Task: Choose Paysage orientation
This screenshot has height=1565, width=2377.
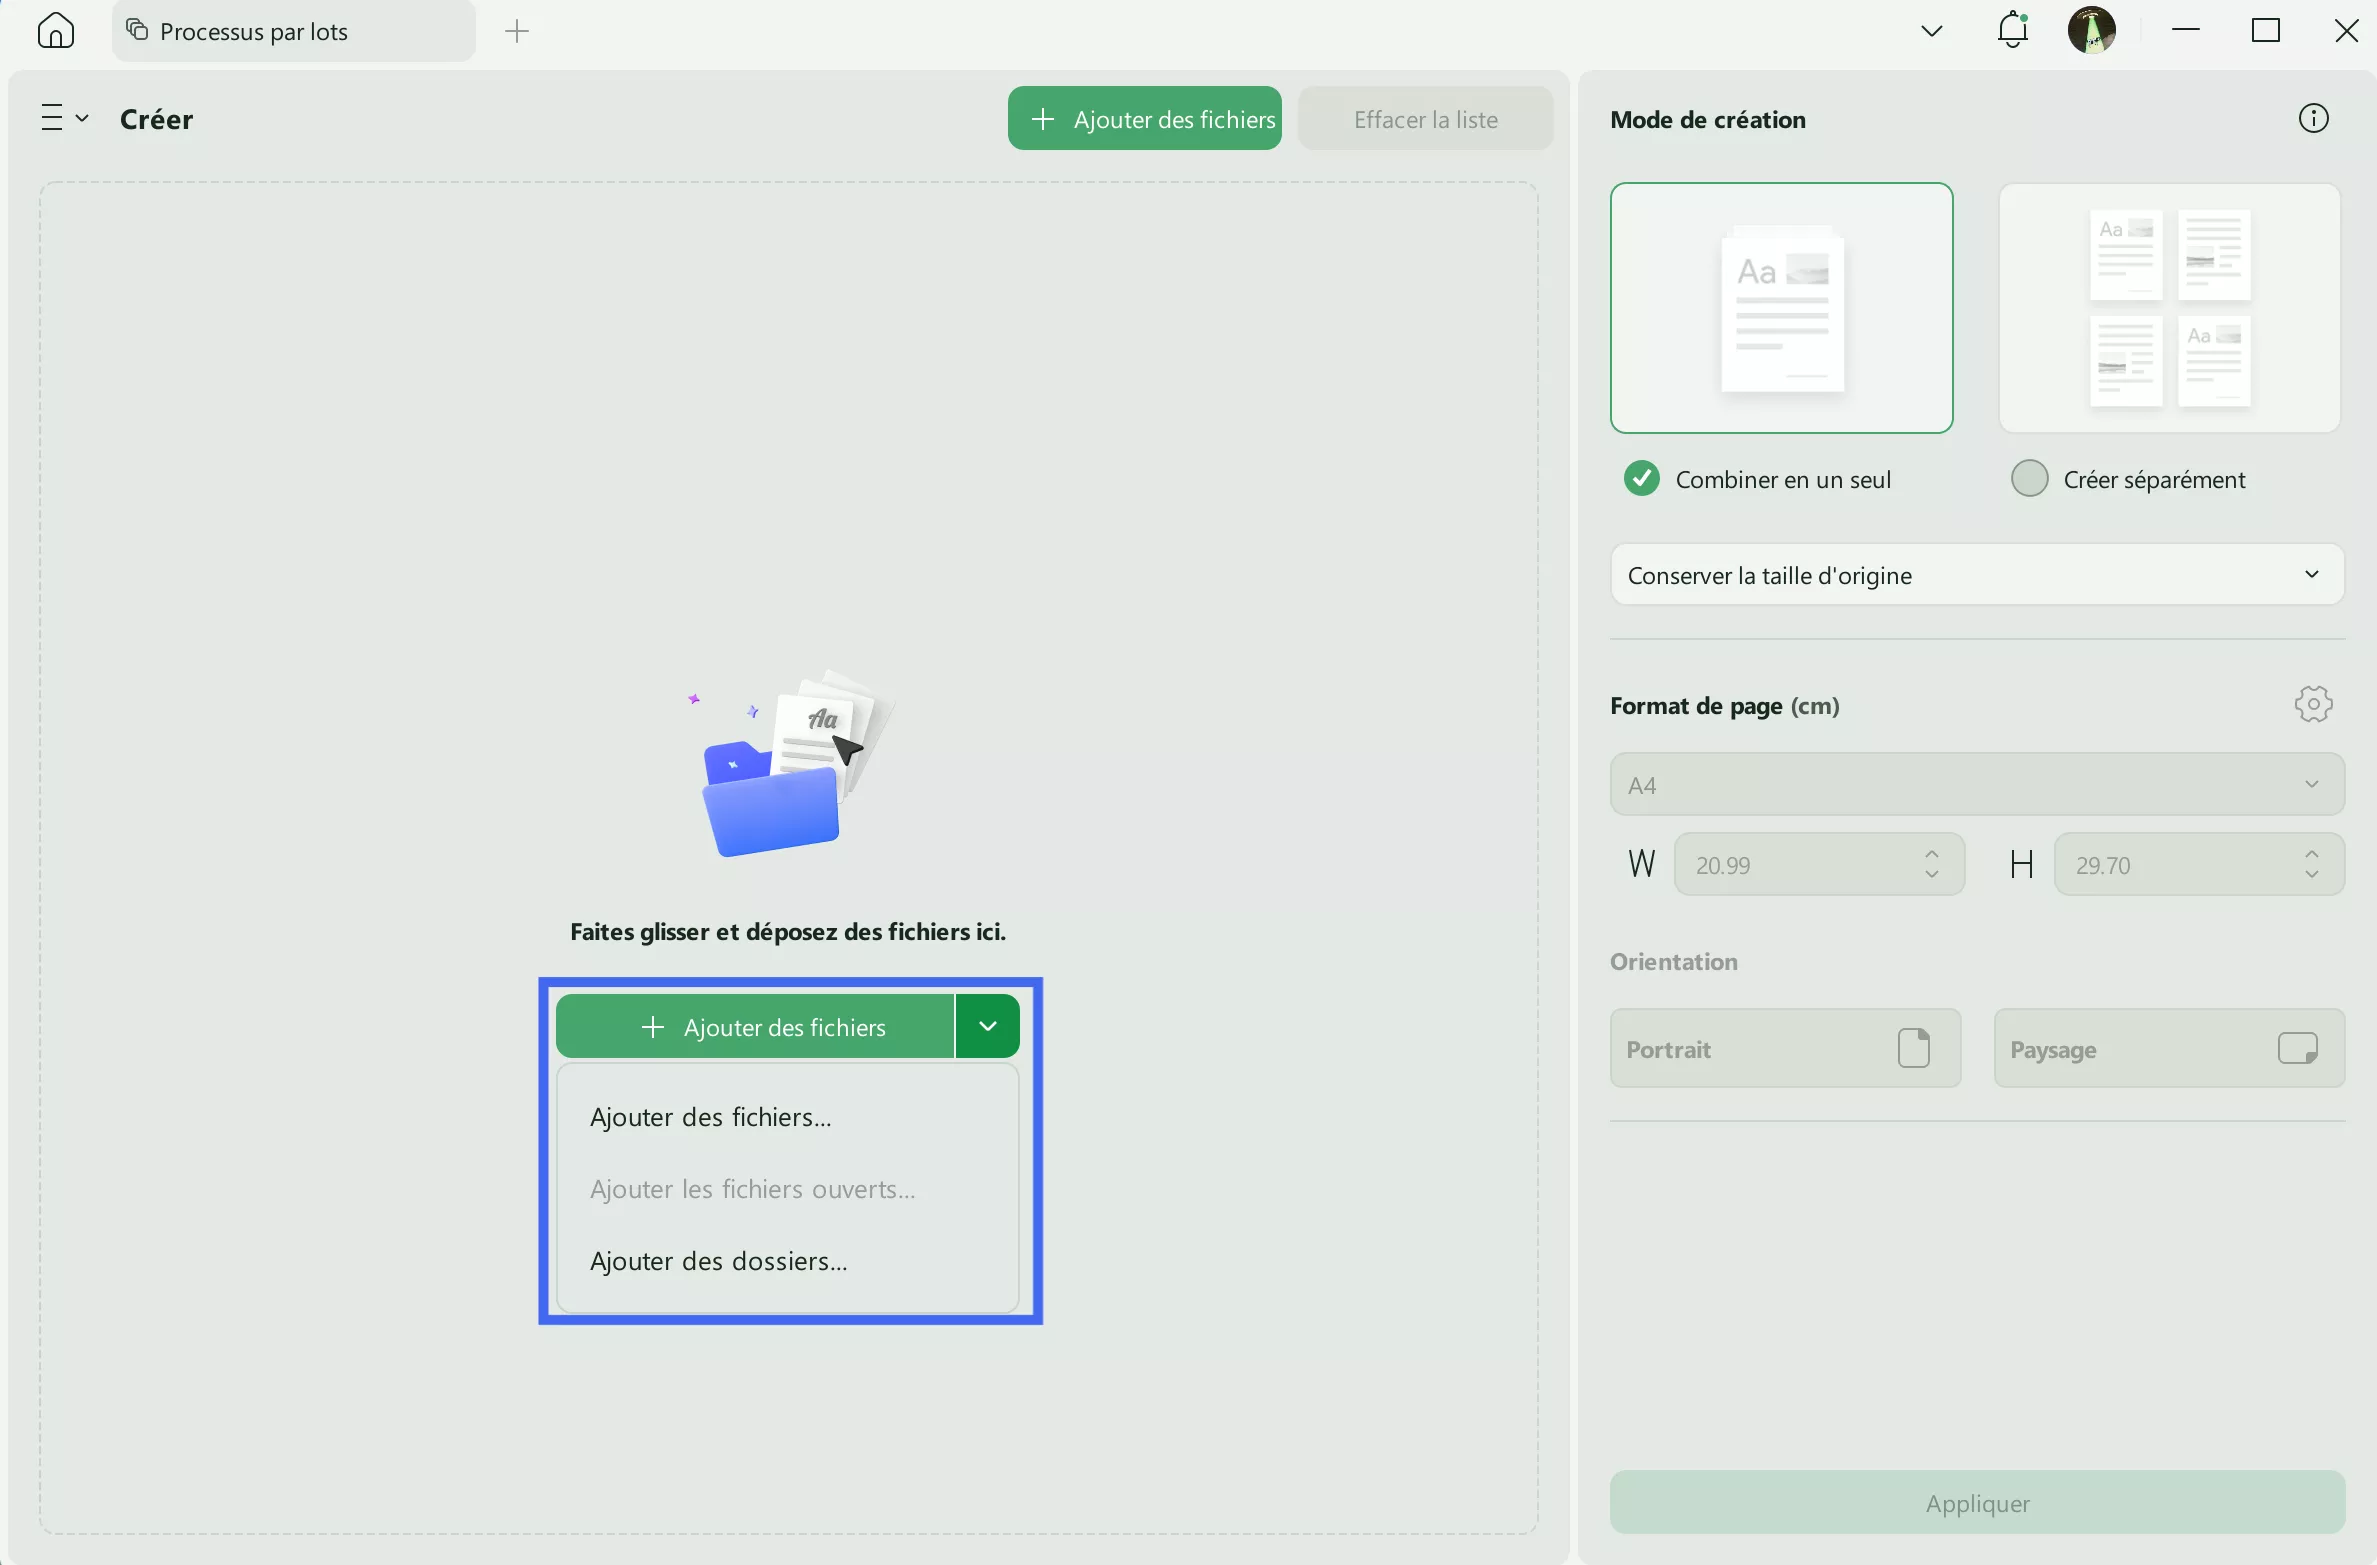Action: pyautogui.click(x=2168, y=1049)
